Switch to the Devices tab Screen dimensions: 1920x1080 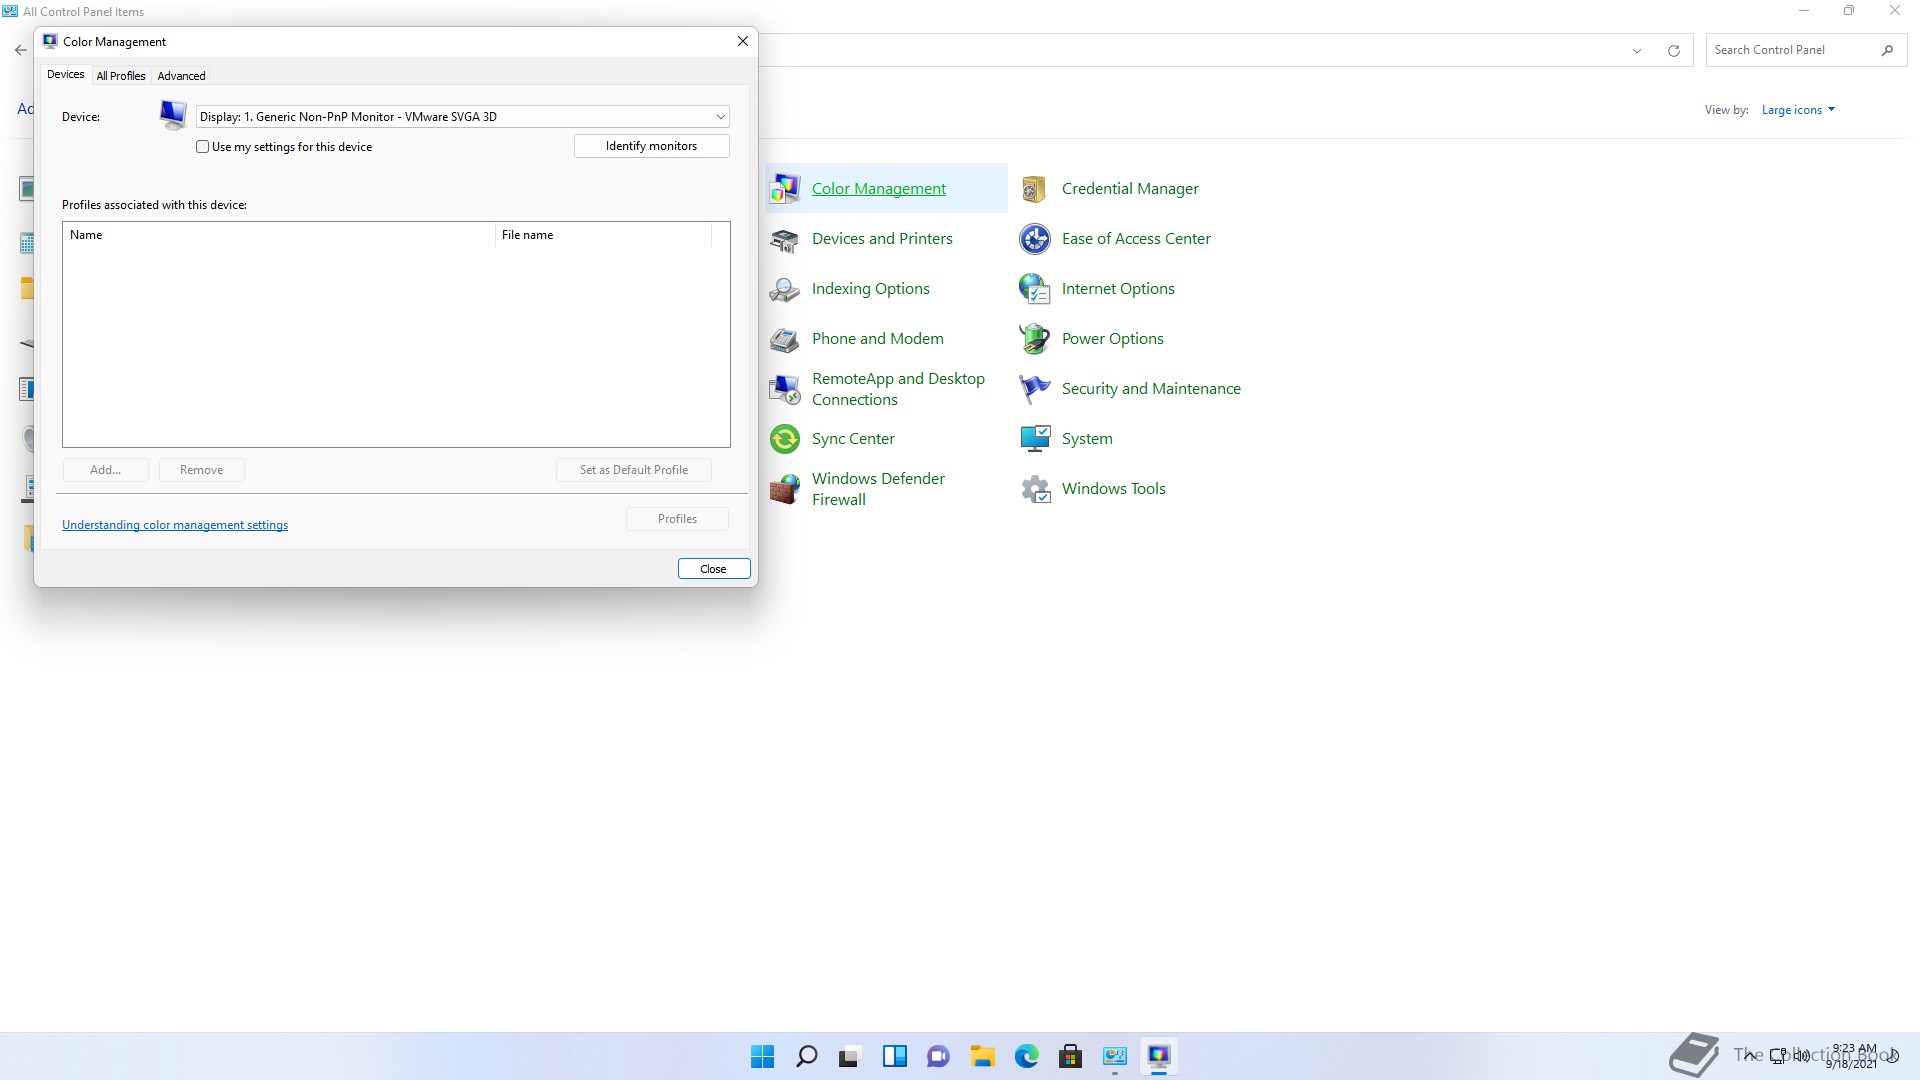(x=66, y=75)
